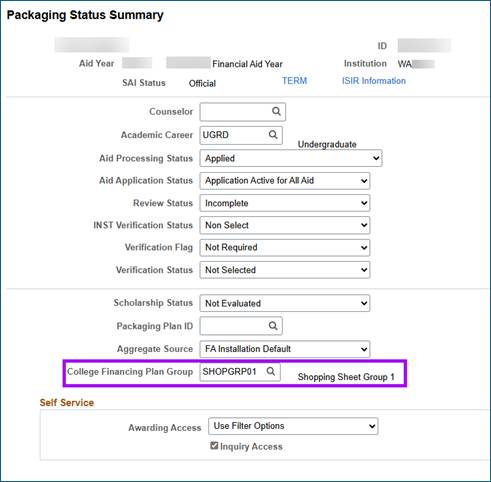
Task: Open the TERM link
Action: pyautogui.click(x=294, y=81)
